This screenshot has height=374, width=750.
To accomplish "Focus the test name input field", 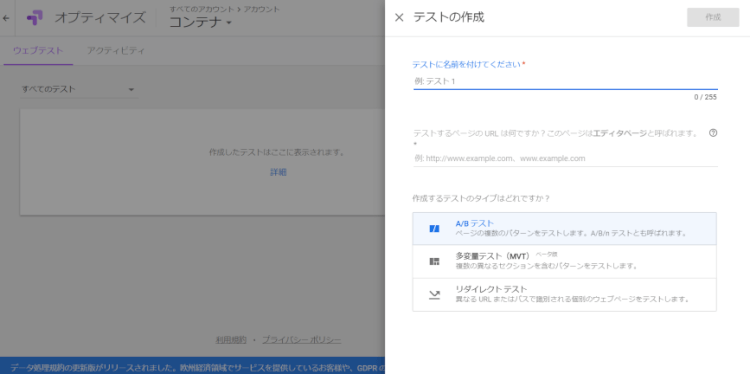I will point(565,81).
